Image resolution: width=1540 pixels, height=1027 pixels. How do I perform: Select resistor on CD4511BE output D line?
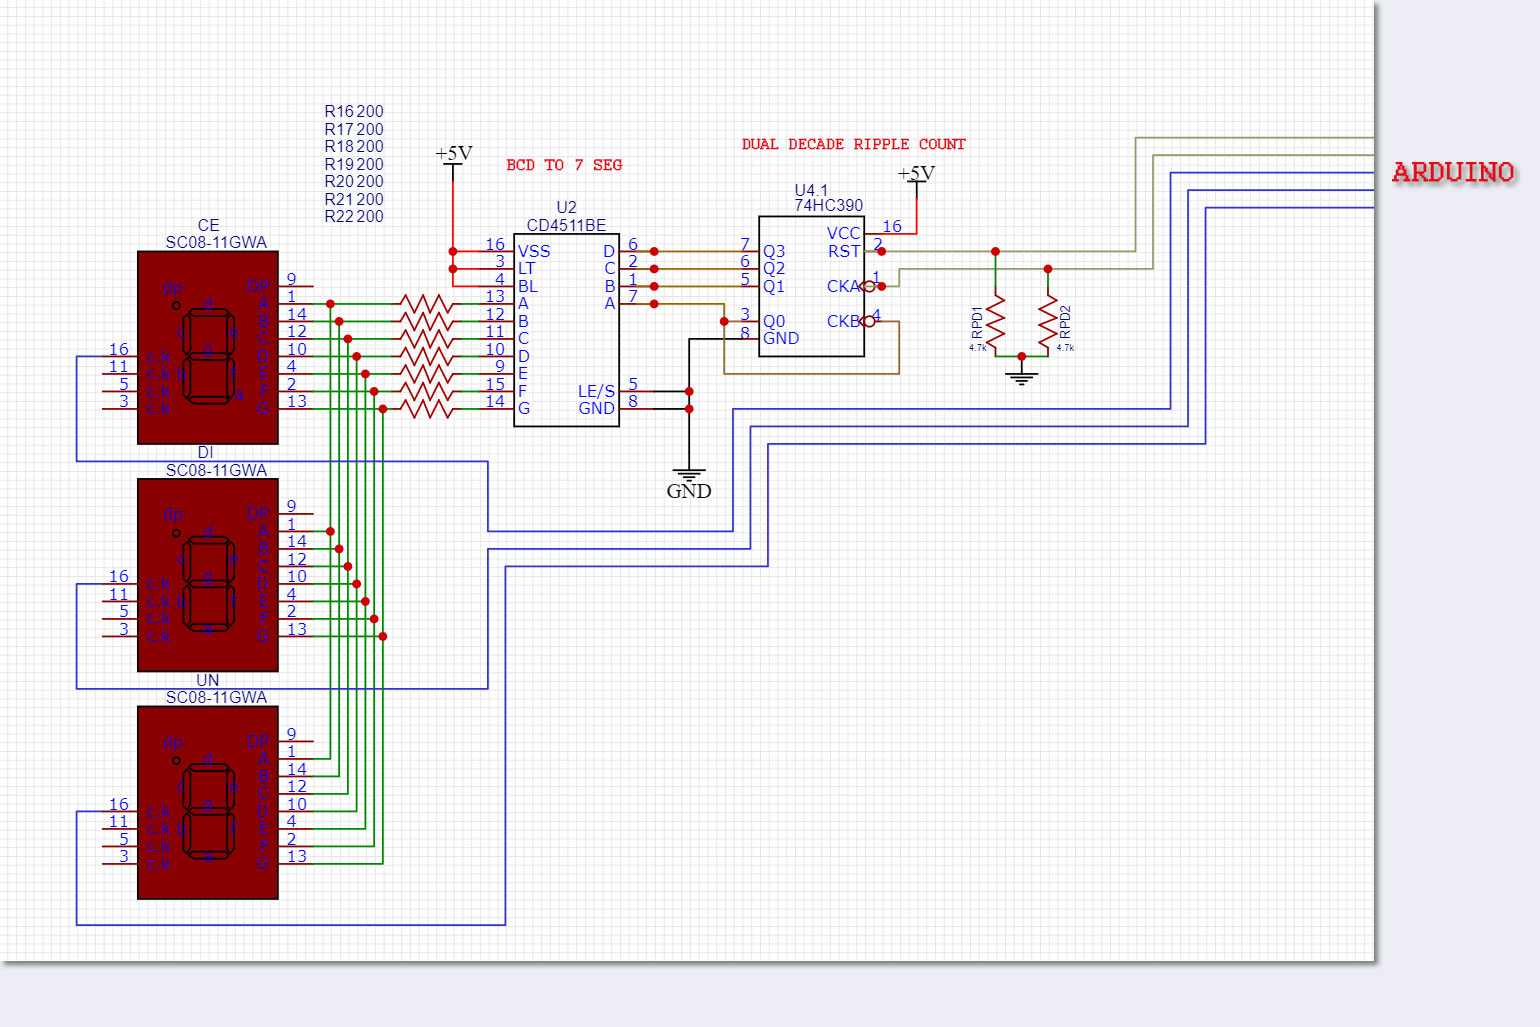click(426, 356)
